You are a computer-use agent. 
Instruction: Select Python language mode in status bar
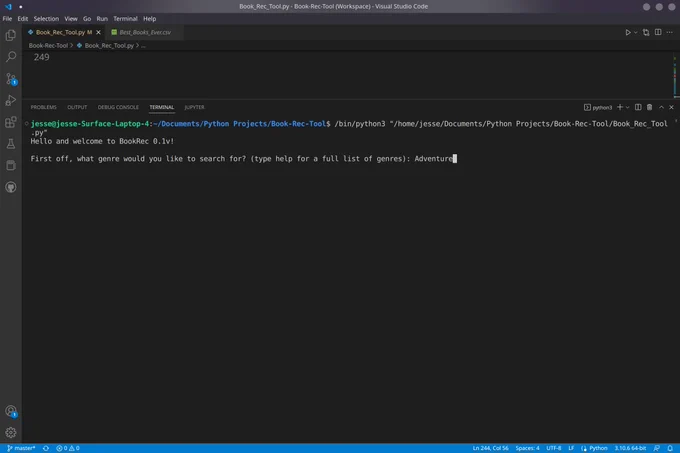pos(598,448)
